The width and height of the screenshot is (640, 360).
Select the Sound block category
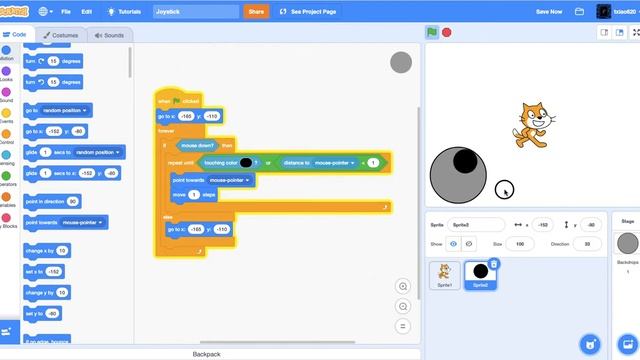[x=6, y=95]
